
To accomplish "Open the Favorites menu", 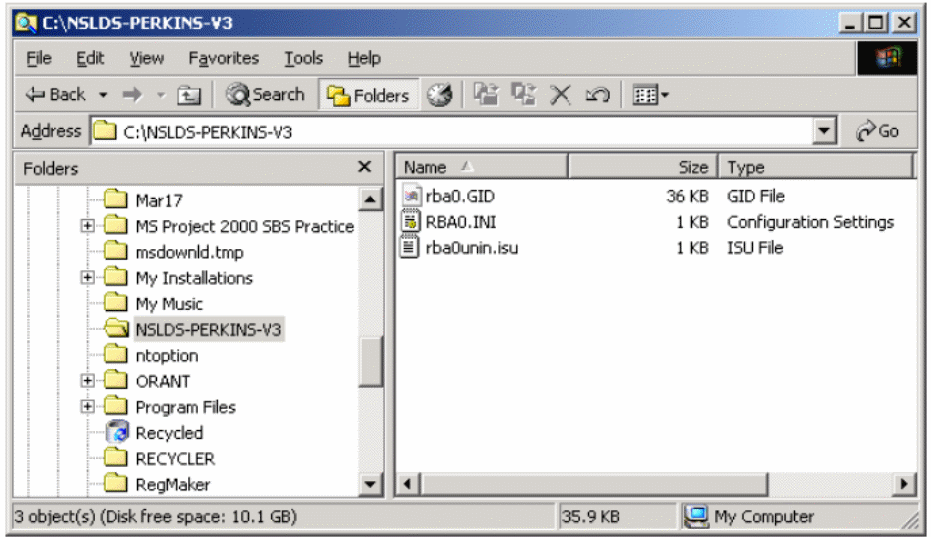I will click(223, 58).
